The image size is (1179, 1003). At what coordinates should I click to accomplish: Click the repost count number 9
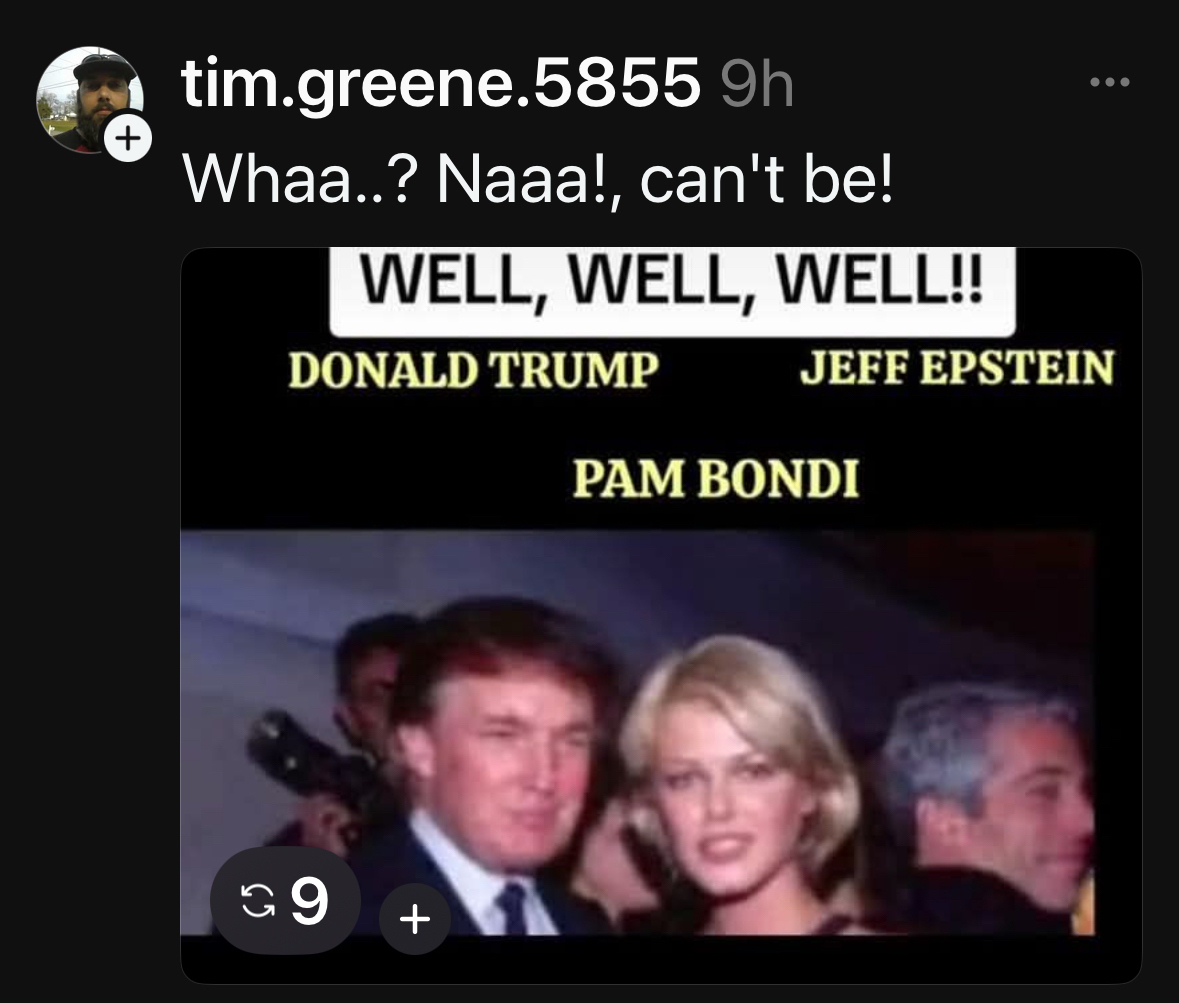(x=310, y=900)
